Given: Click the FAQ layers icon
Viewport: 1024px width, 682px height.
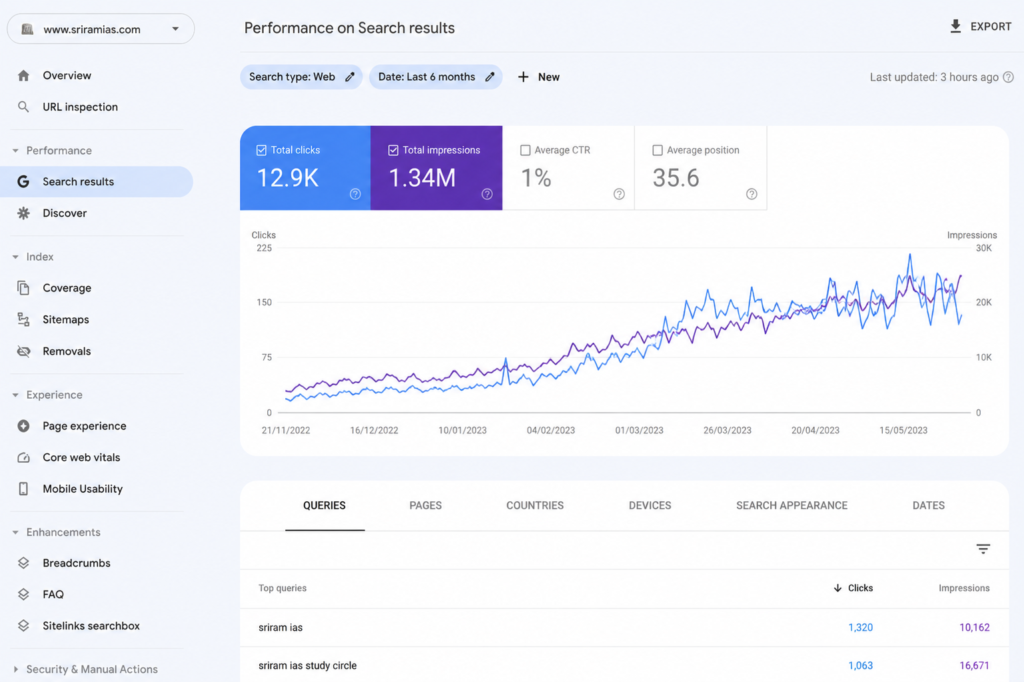Looking at the screenshot, I should click(24, 594).
